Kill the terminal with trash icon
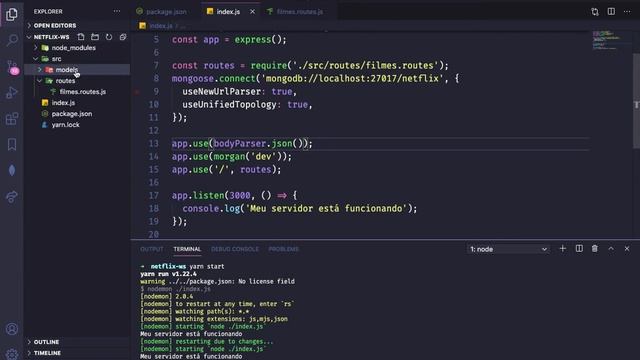Image resolution: width=640 pixels, height=360 pixels. (595, 249)
